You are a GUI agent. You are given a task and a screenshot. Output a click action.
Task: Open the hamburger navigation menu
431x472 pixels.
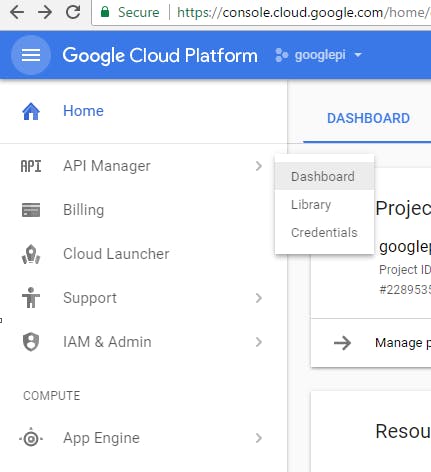pyautogui.click(x=31, y=55)
